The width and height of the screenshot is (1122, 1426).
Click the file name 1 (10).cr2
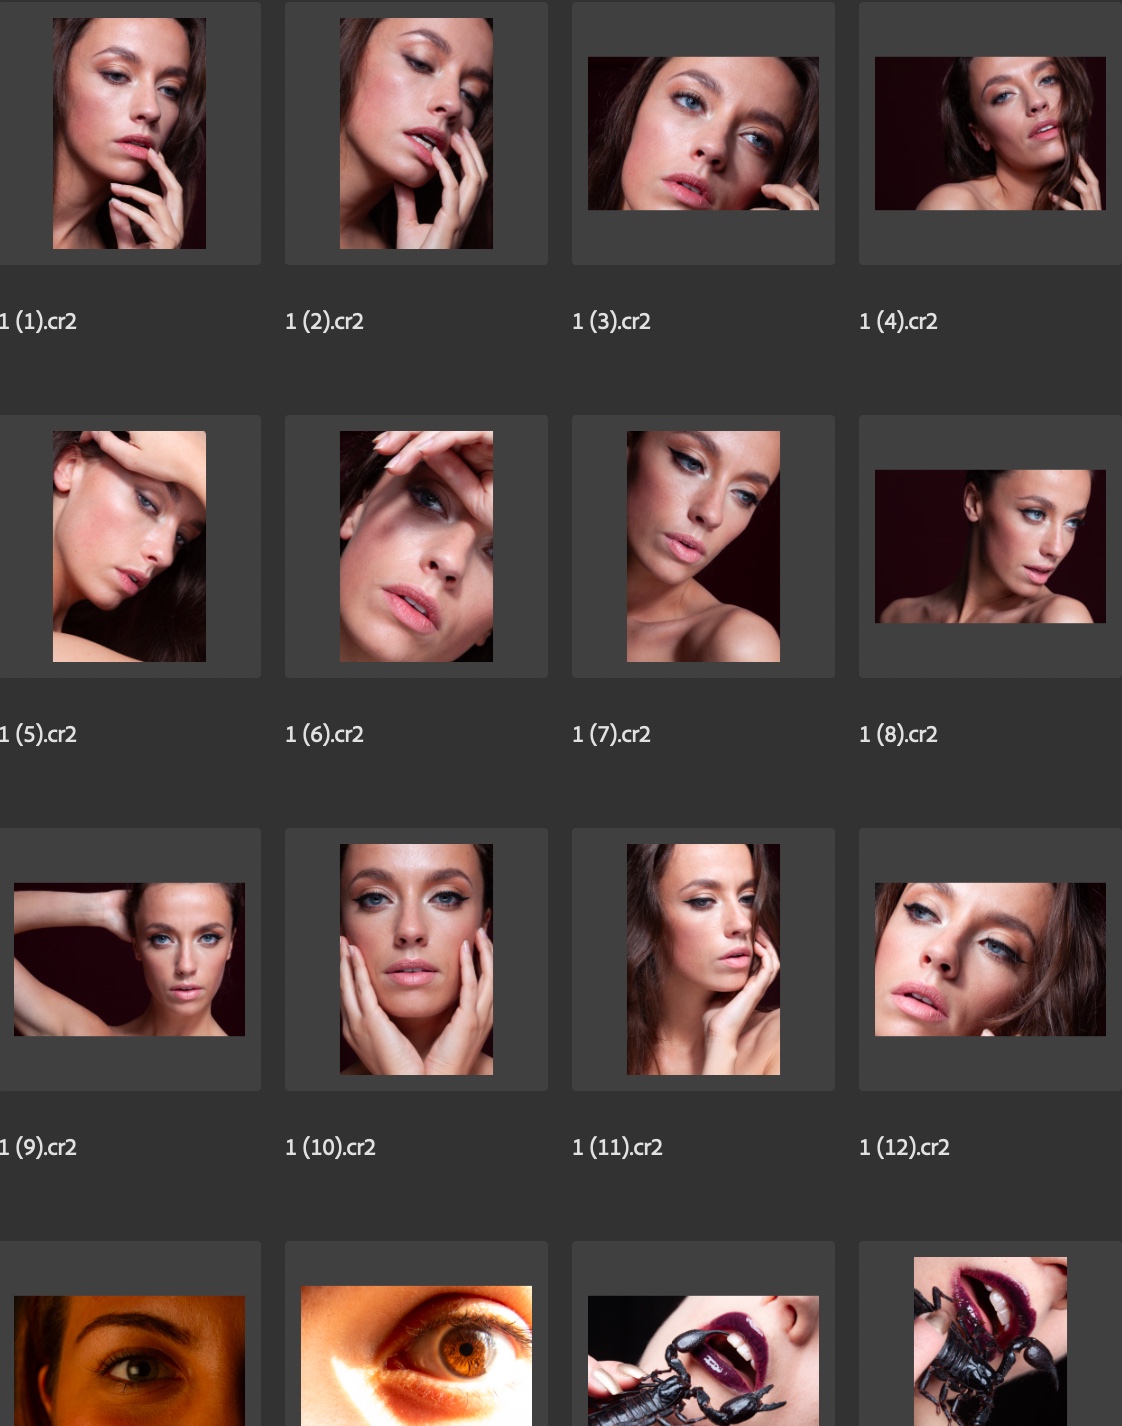(330, 1147)
